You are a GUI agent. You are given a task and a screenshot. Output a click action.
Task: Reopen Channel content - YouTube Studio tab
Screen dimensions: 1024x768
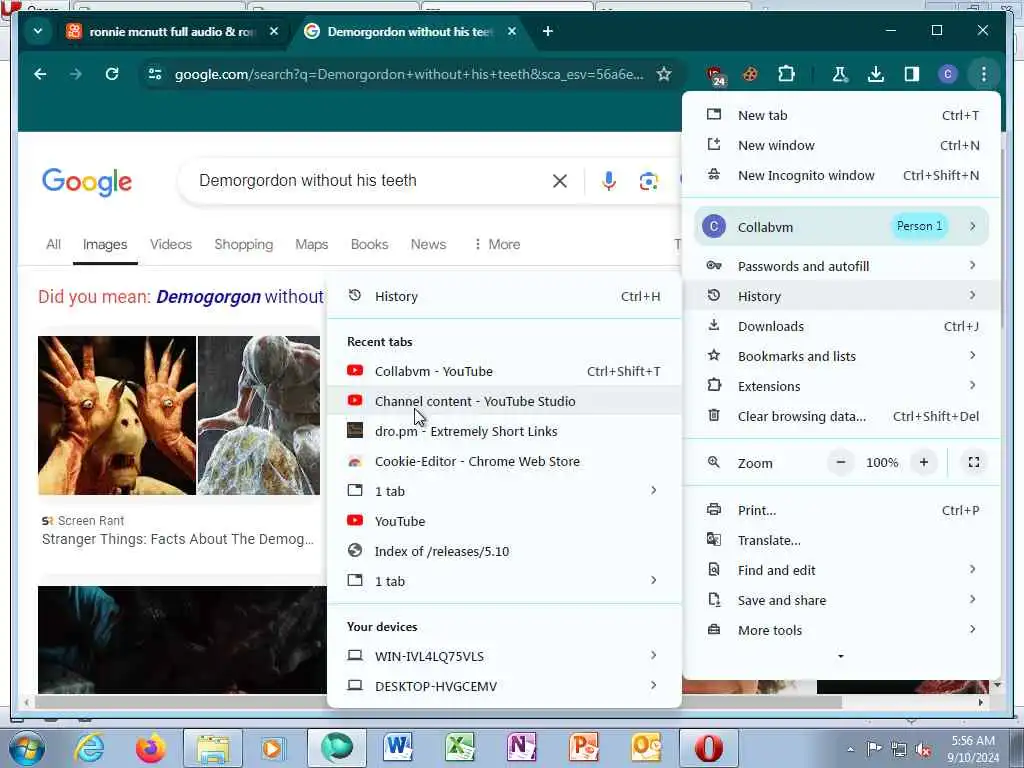[x=504, y=401]
